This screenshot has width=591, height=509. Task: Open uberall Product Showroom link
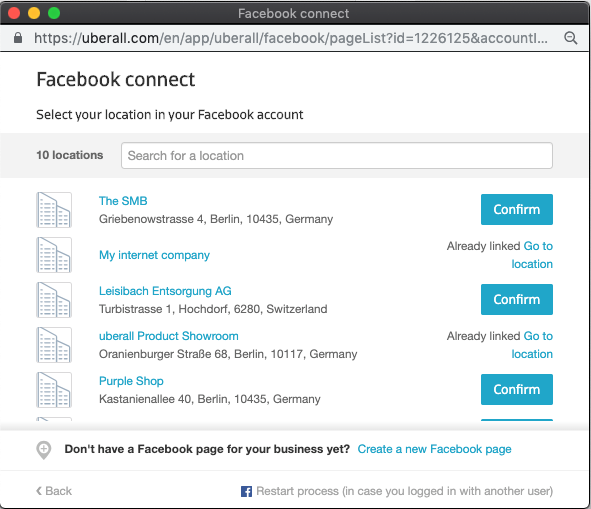click(168, 336)
